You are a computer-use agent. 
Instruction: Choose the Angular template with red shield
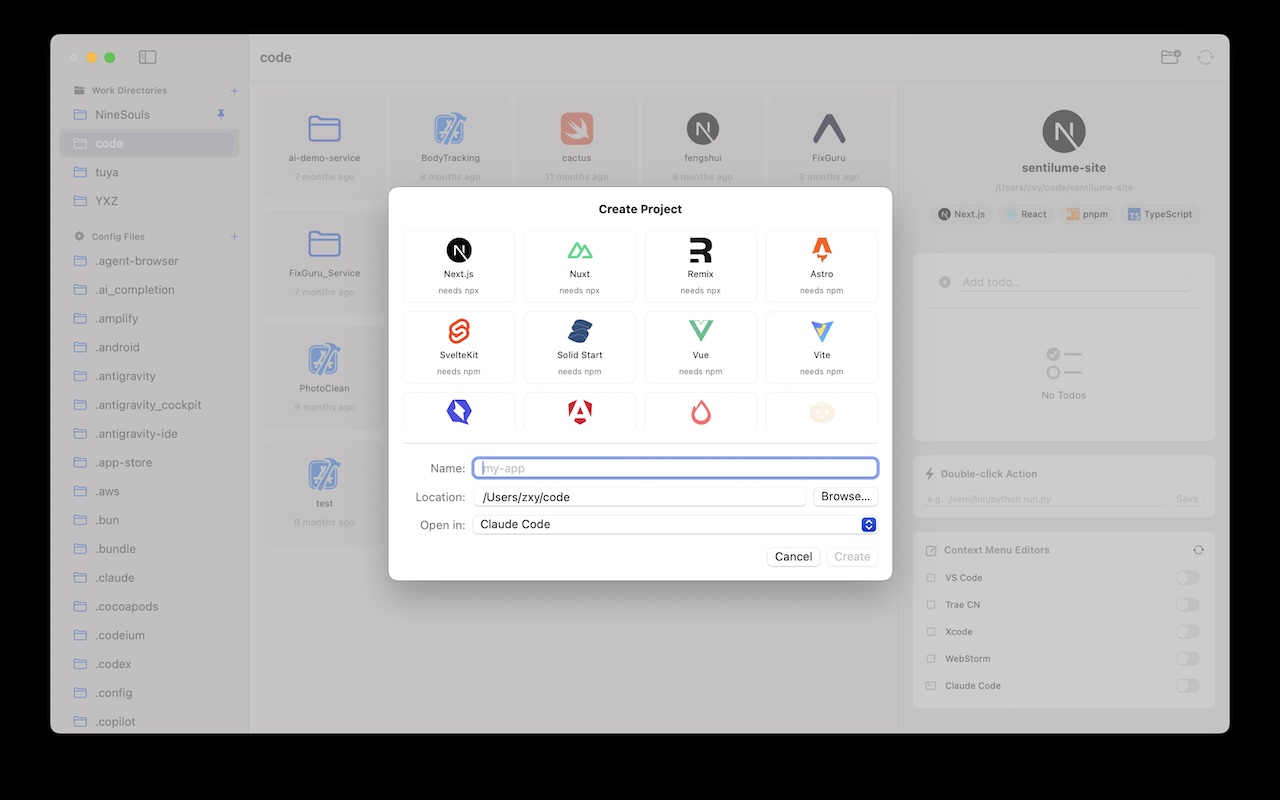coord(580,412)
